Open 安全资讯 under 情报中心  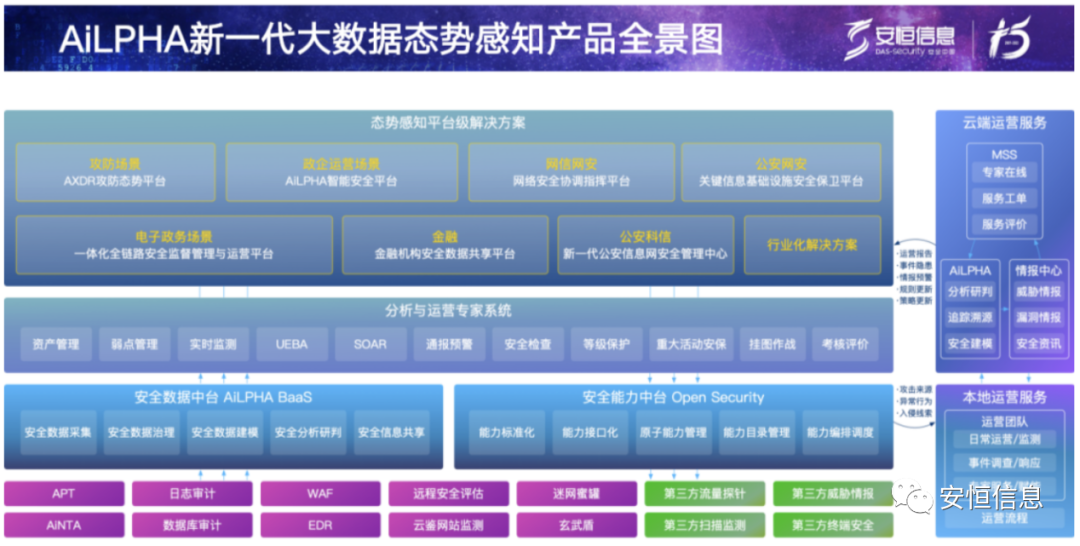pyautogui.click(x=1039, y=343)
